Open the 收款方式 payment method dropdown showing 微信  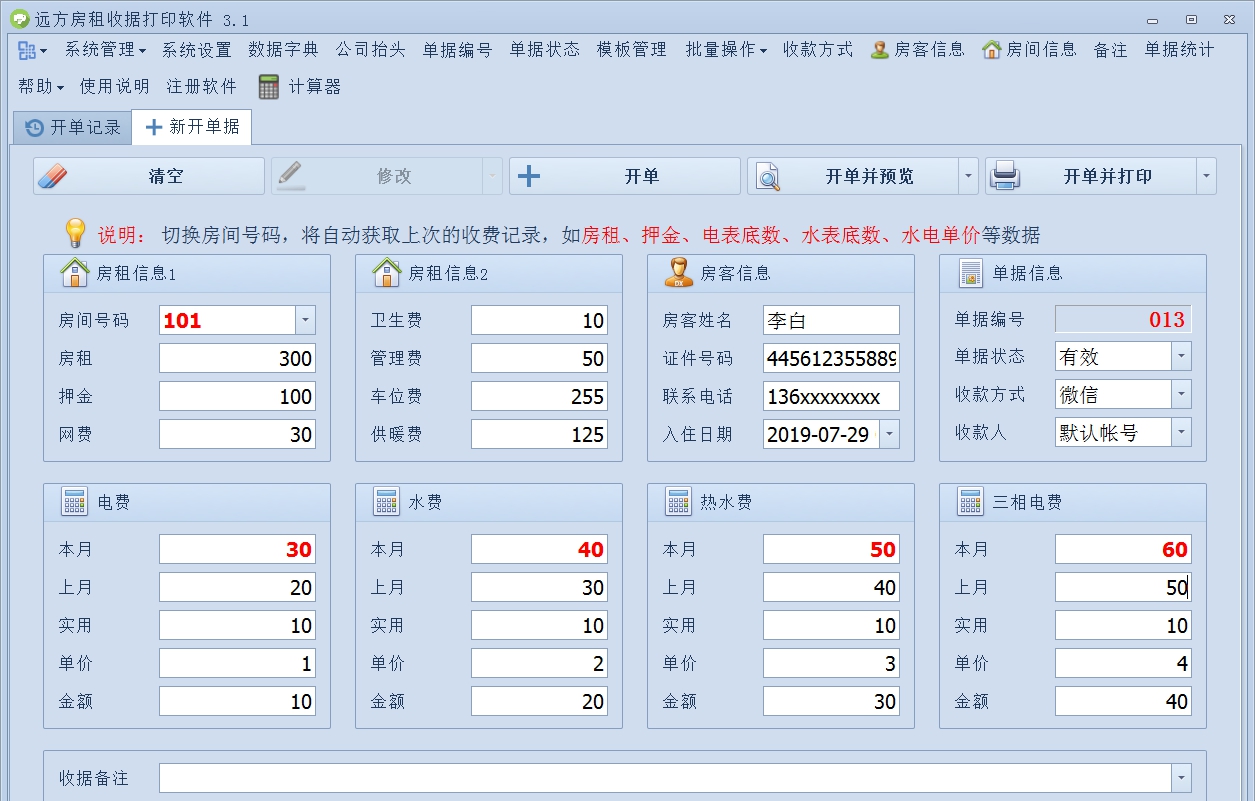[x=1182, y=394]
